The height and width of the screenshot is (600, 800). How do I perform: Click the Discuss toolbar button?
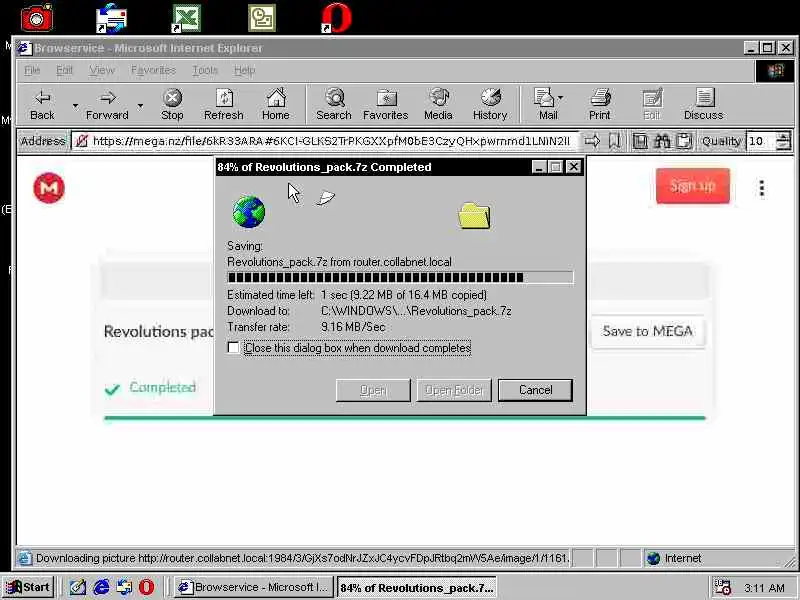point(704,105)
